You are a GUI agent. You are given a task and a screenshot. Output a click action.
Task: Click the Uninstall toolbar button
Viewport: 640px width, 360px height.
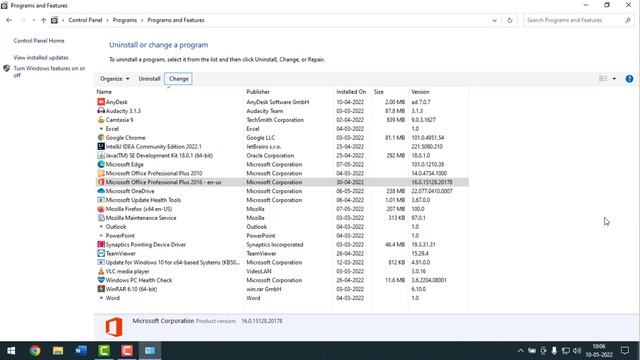(x=149, y=79)
